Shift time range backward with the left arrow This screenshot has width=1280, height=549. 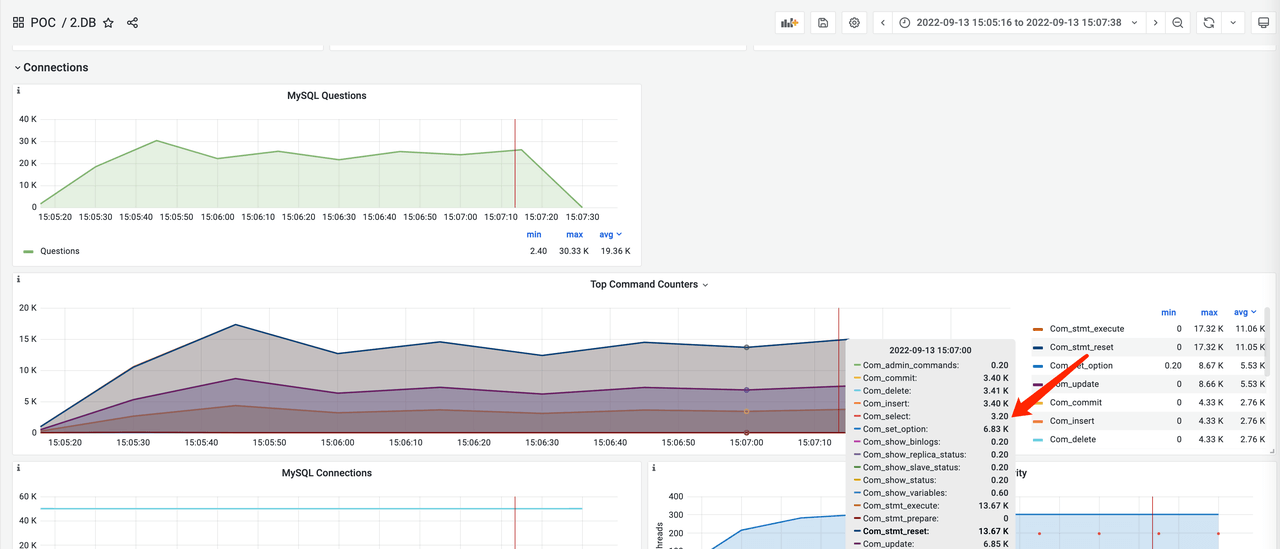[883, 22]
